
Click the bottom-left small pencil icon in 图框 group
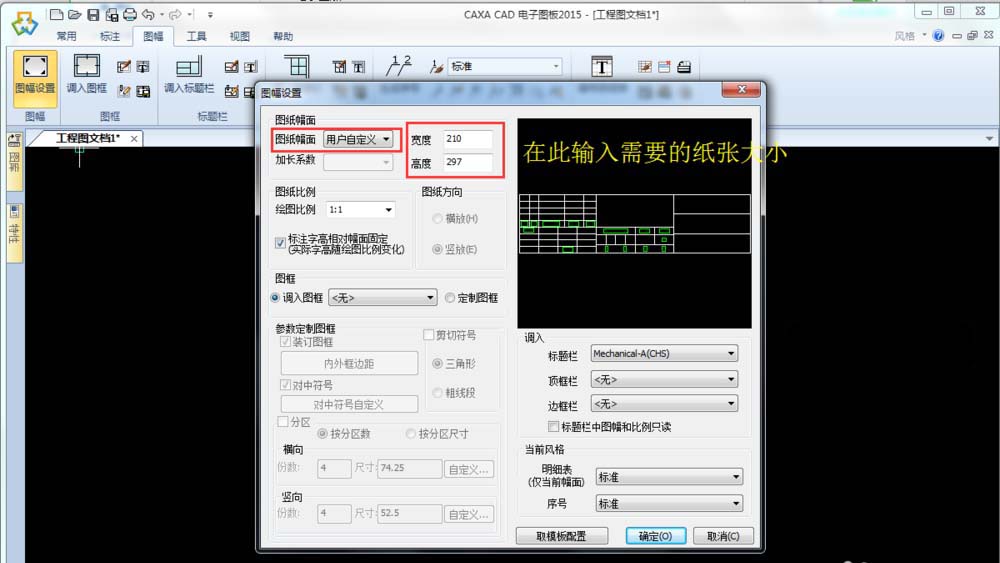pos(124,91)
